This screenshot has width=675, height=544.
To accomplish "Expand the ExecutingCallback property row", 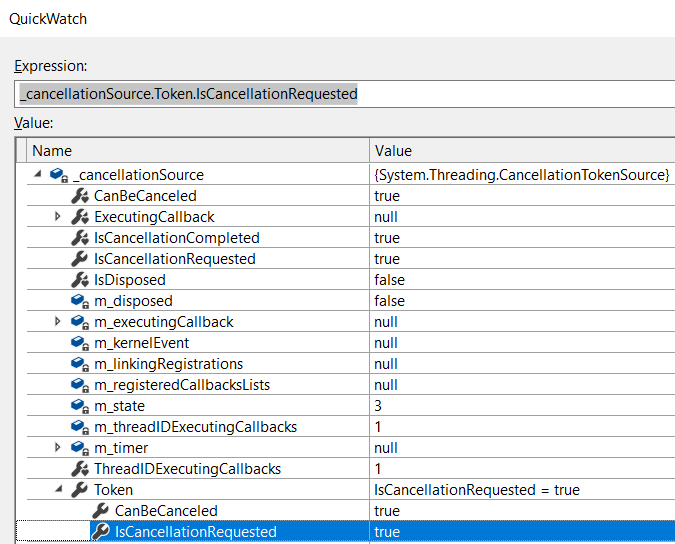I will pos(58,216).
